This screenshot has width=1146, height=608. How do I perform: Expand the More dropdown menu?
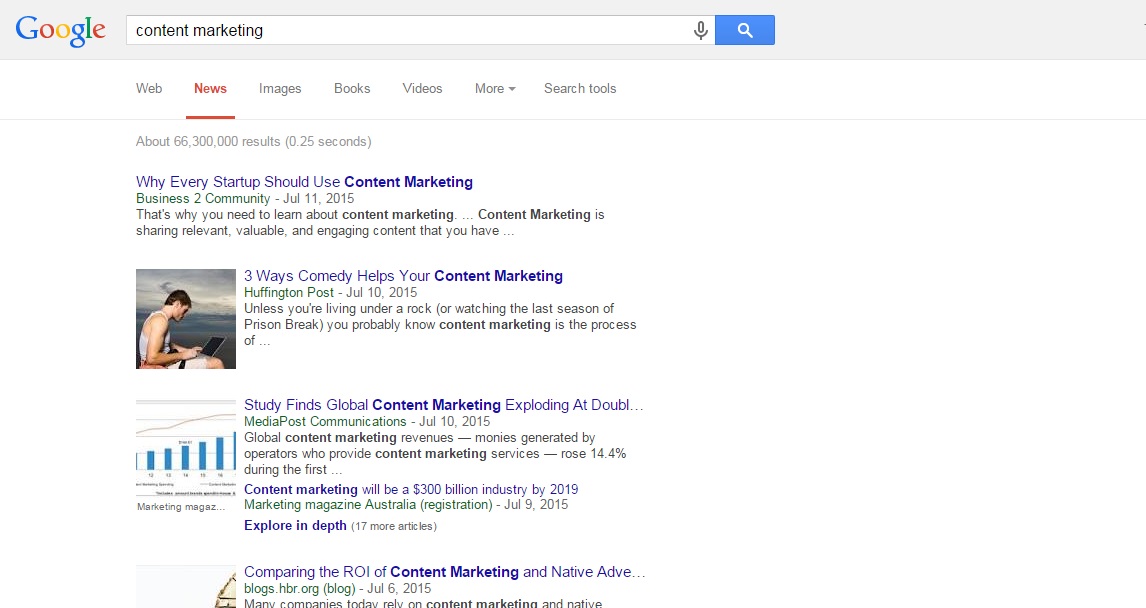495,88
